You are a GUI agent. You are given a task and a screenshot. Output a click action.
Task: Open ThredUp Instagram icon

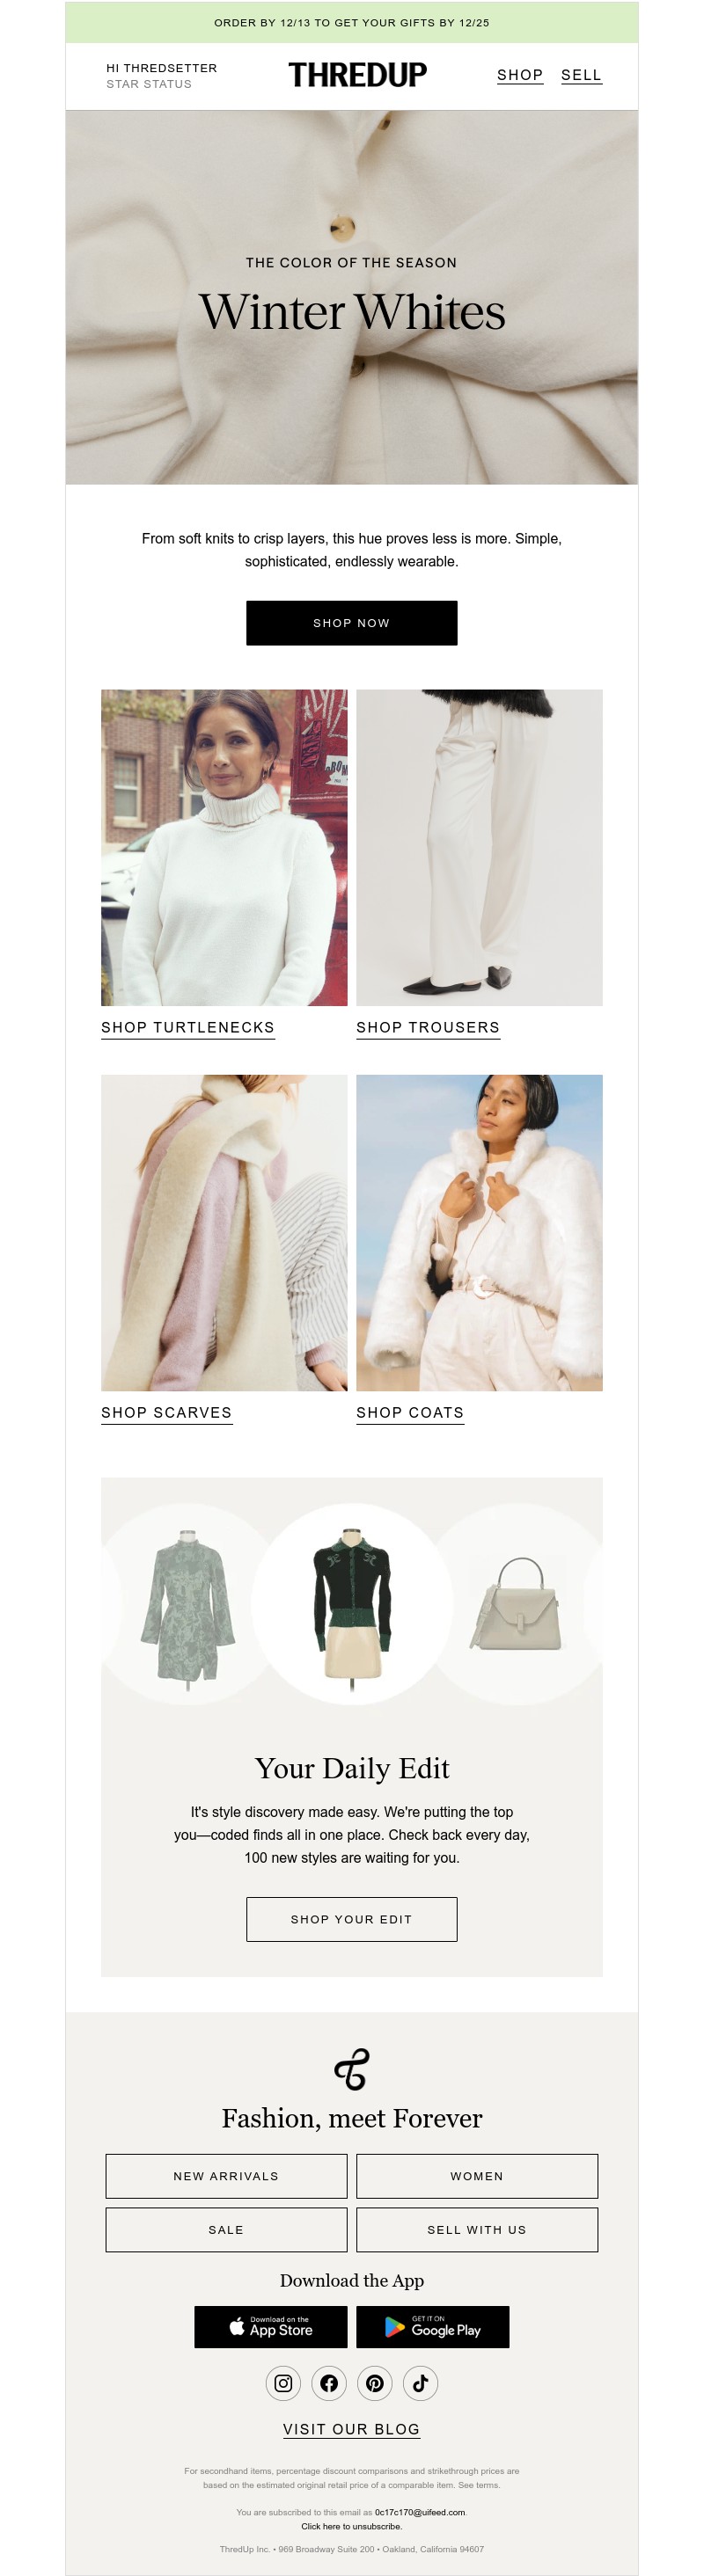[283, 2382]
